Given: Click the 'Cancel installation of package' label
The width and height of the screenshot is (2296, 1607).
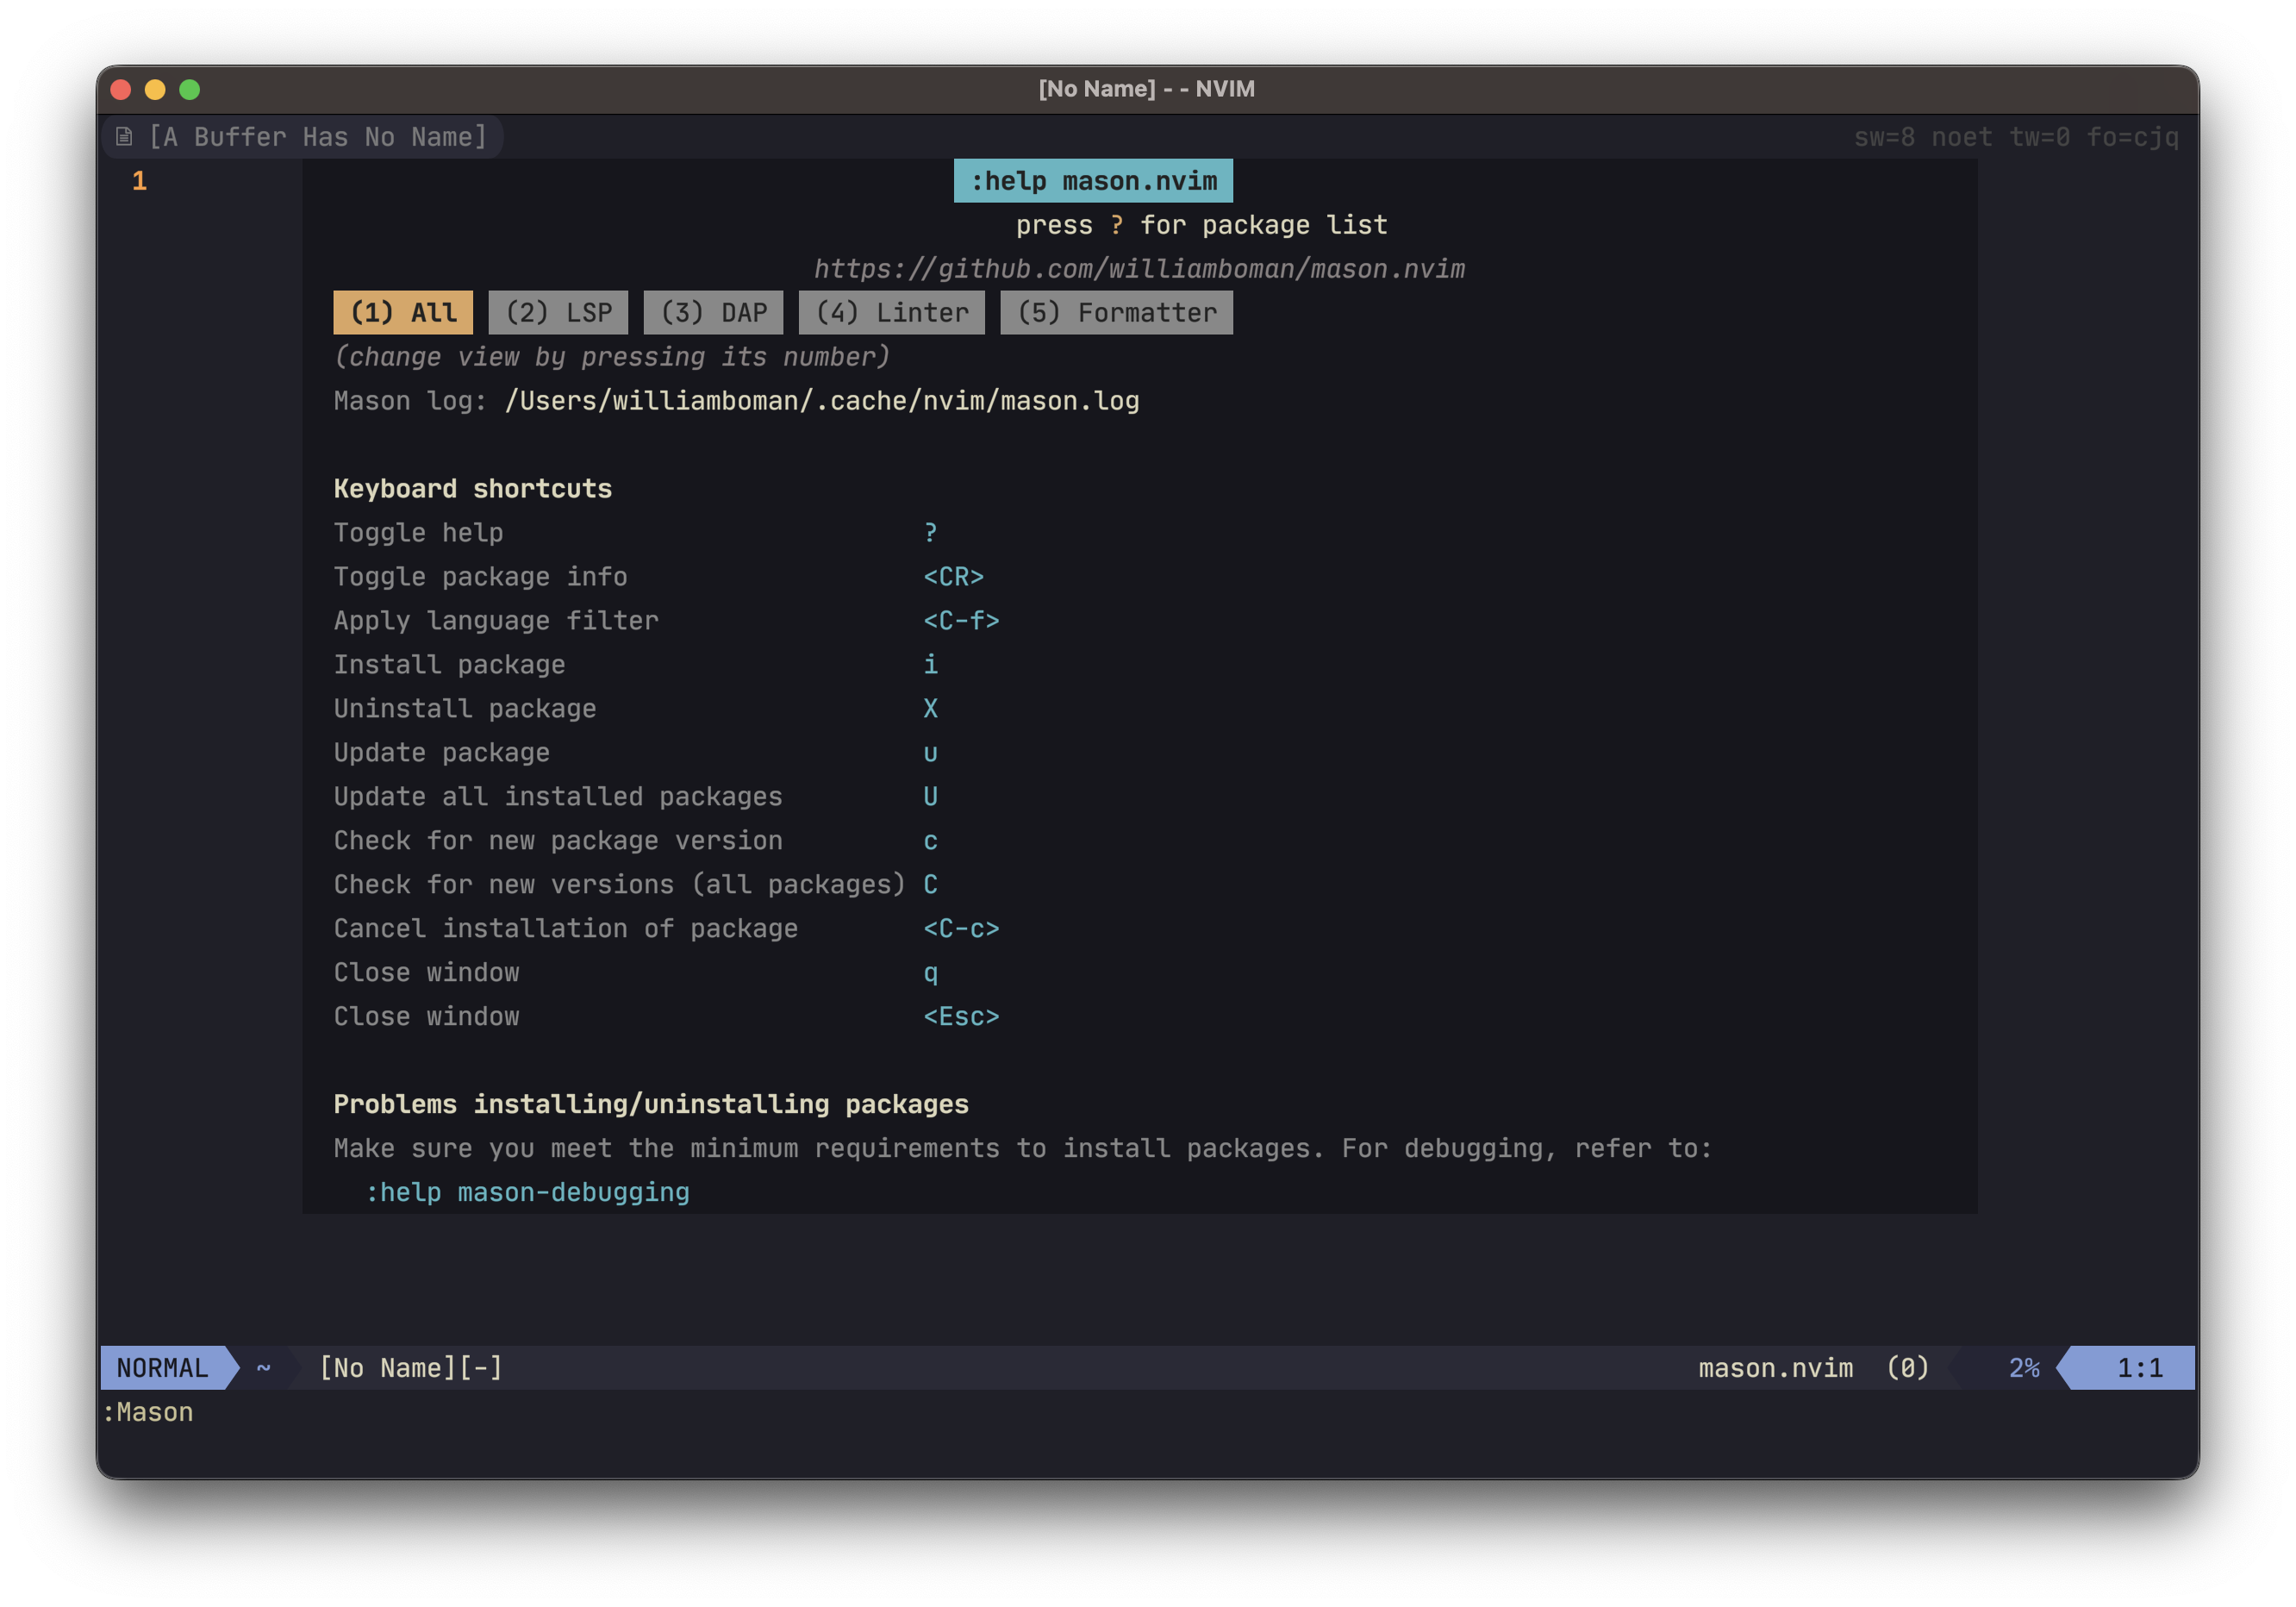Looking at the screenshot, I should point(566,929).
